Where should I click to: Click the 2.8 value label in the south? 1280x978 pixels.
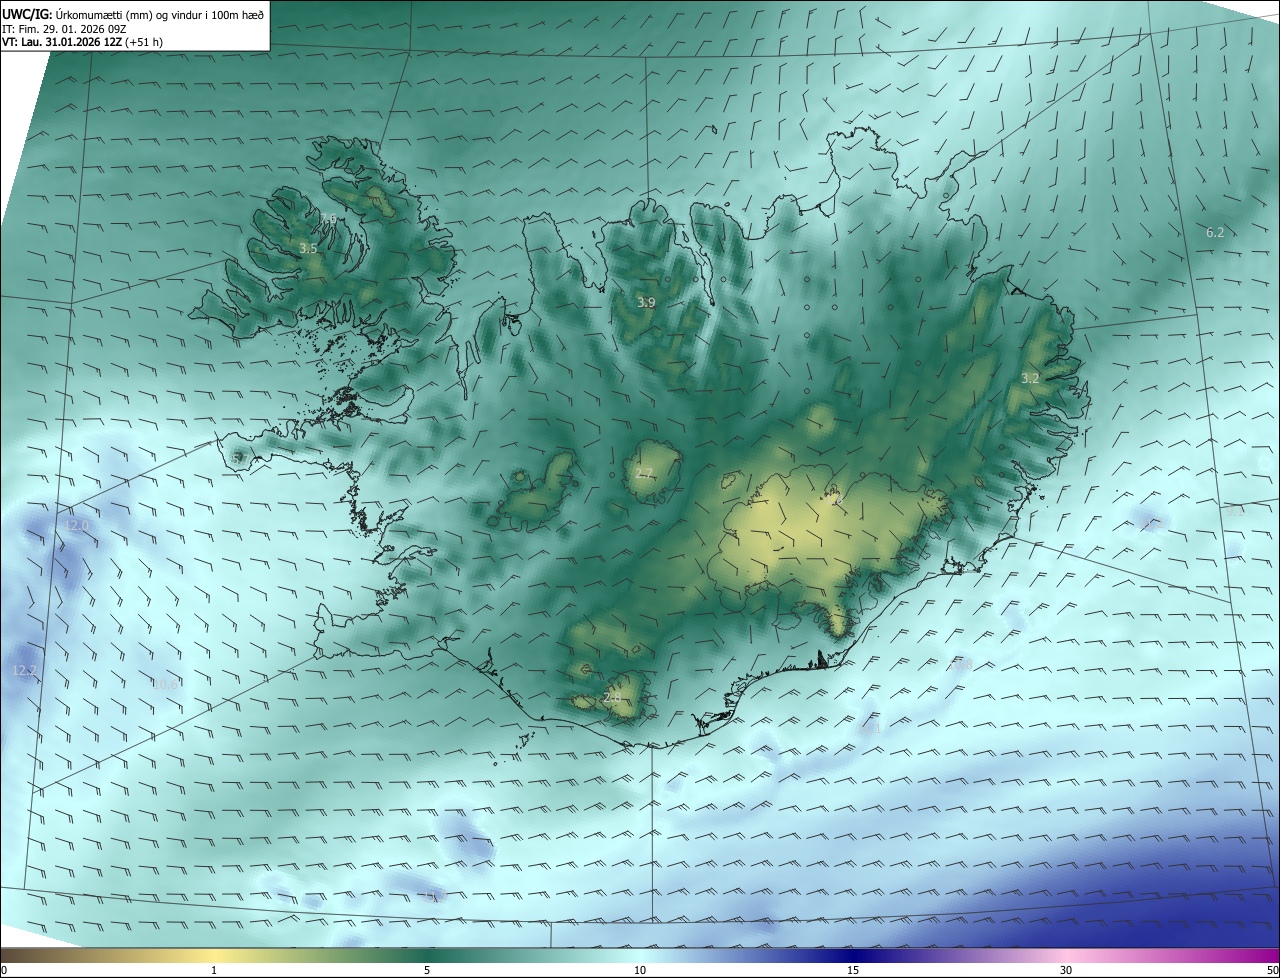(x=612, y=697)
